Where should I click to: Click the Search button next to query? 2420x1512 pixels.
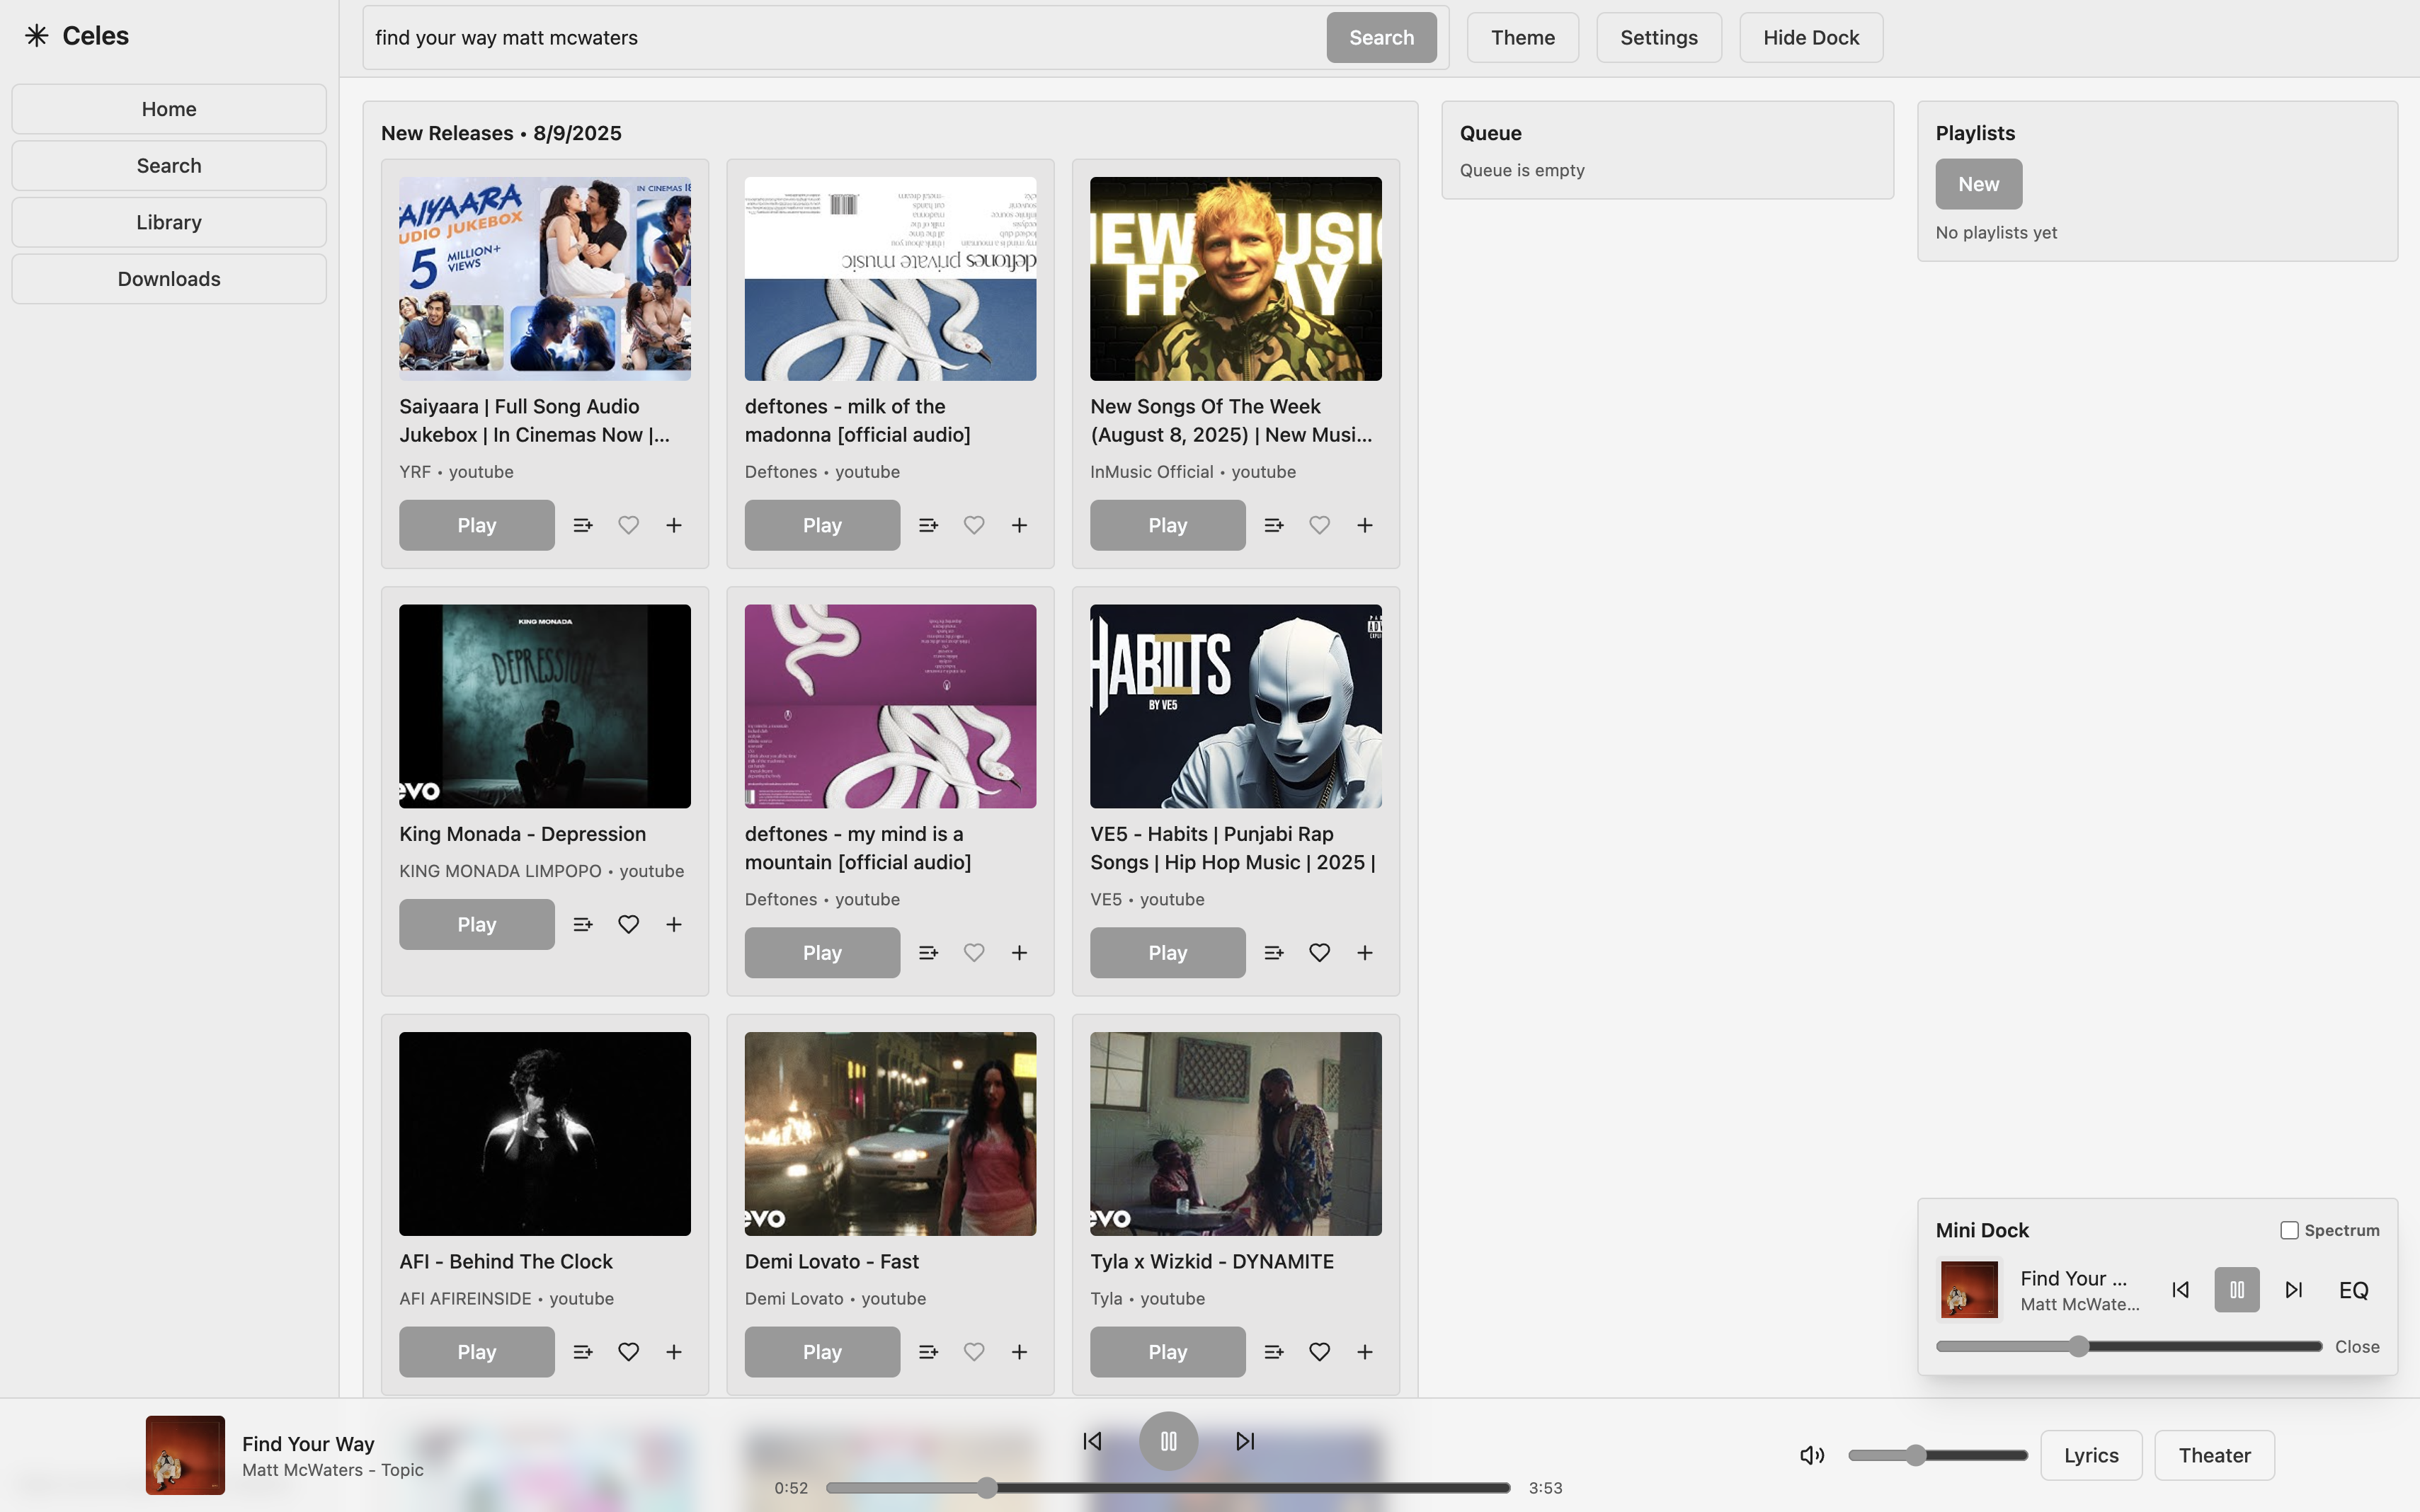1381,37
